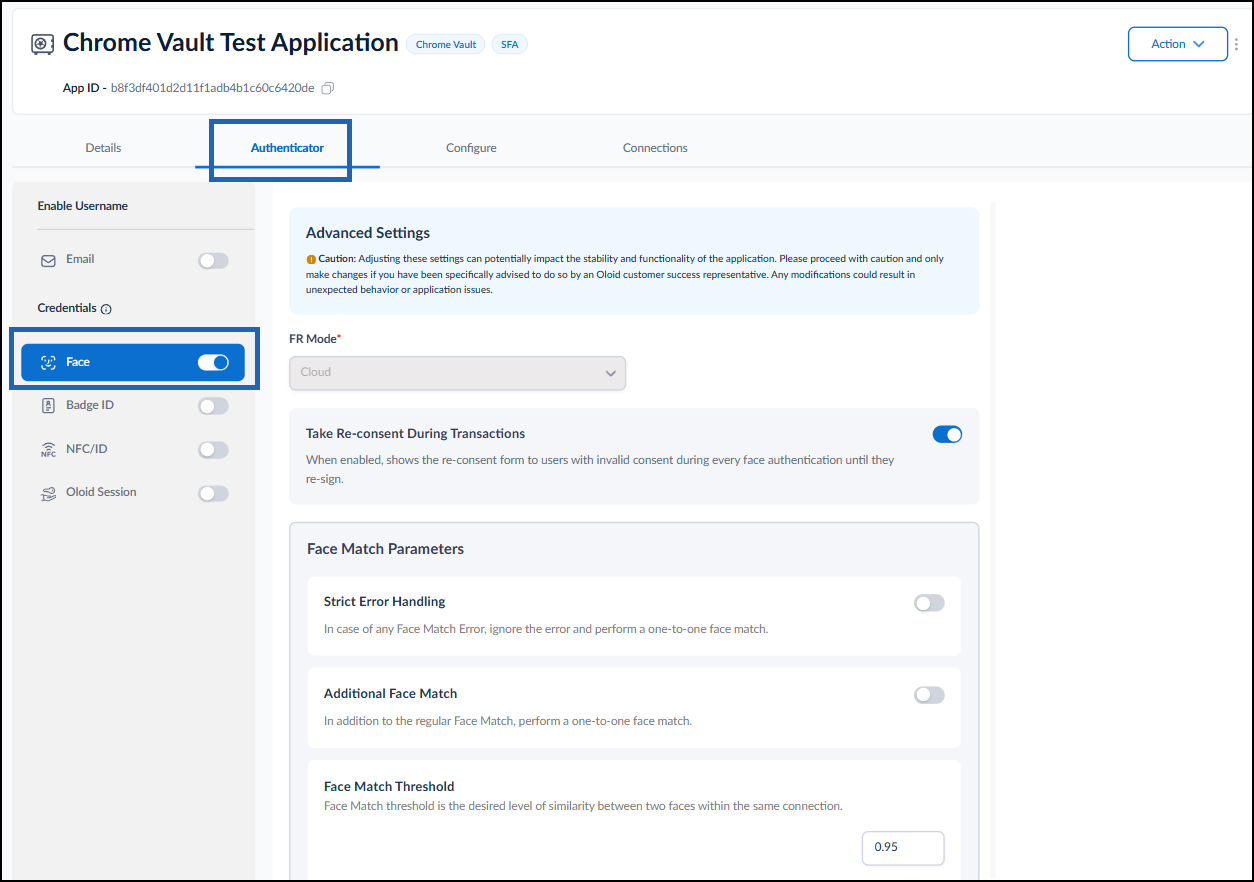Click the Face Match Threshold label
The width and height of the screenshot is (1254, 882).
click(389, 787)
